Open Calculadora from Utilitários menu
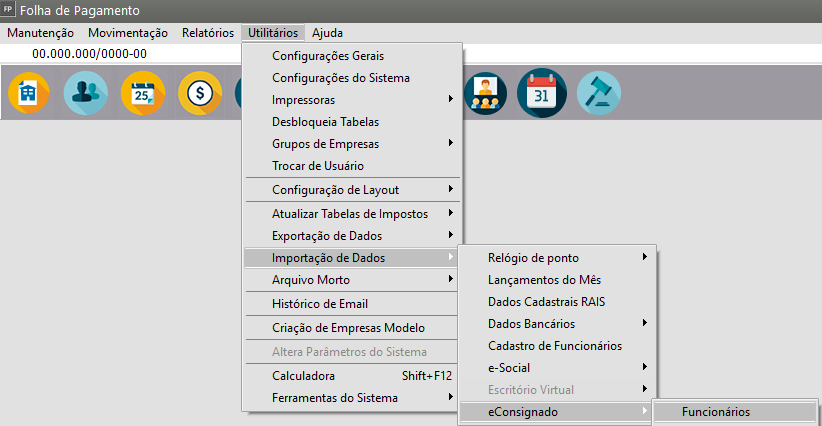The image size is (822, 426). tap(304, 376)
